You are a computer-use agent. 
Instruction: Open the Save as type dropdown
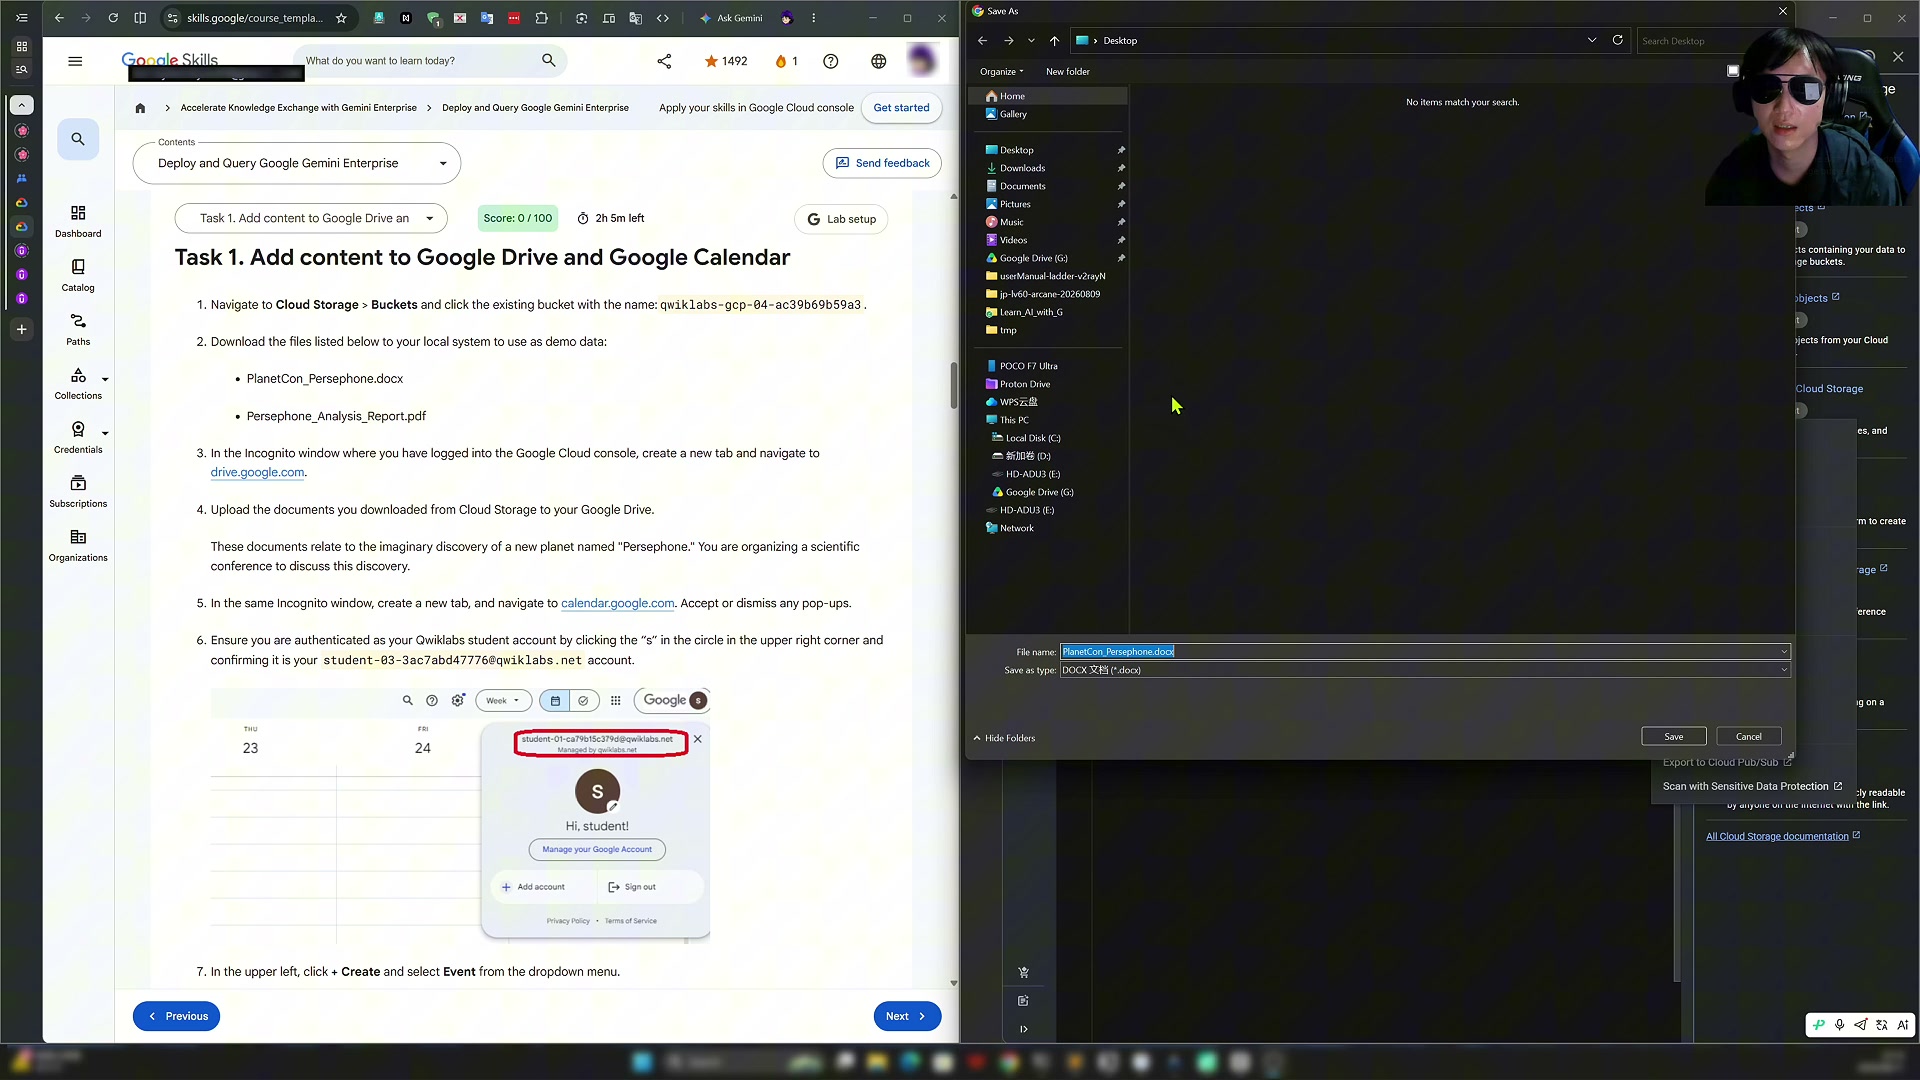point(1784,670)
